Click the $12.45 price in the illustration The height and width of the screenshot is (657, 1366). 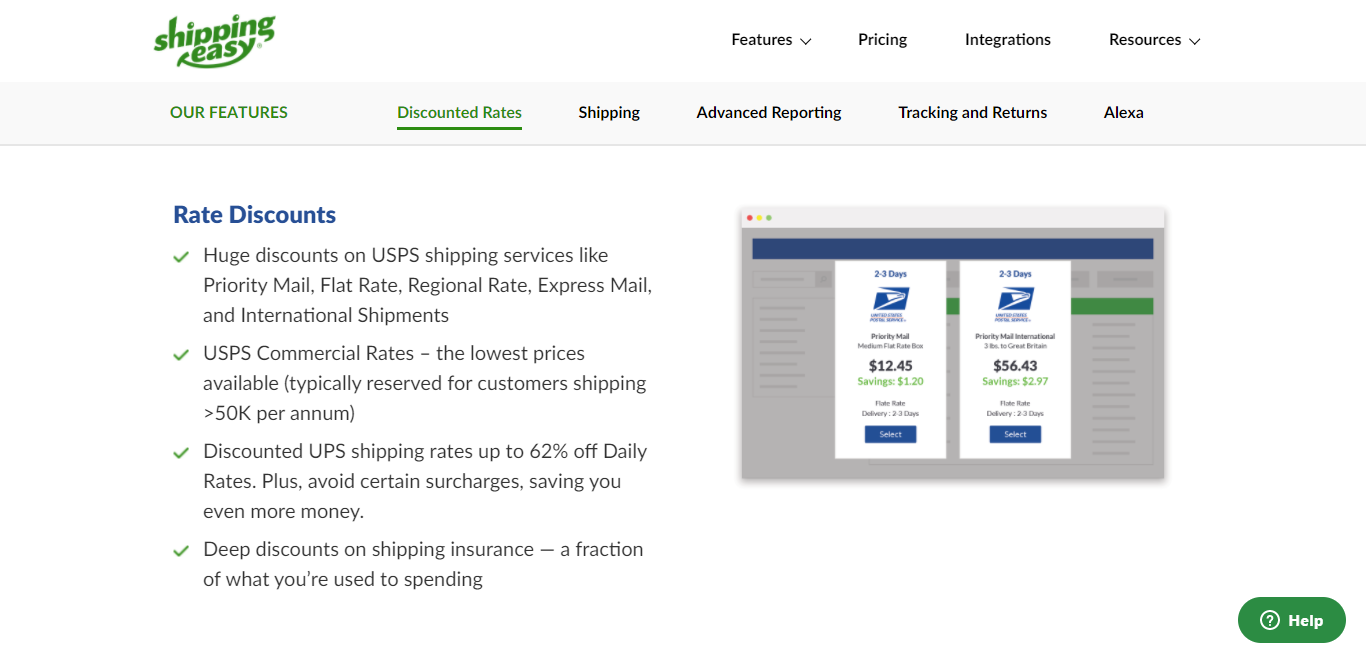click(890, 366)
